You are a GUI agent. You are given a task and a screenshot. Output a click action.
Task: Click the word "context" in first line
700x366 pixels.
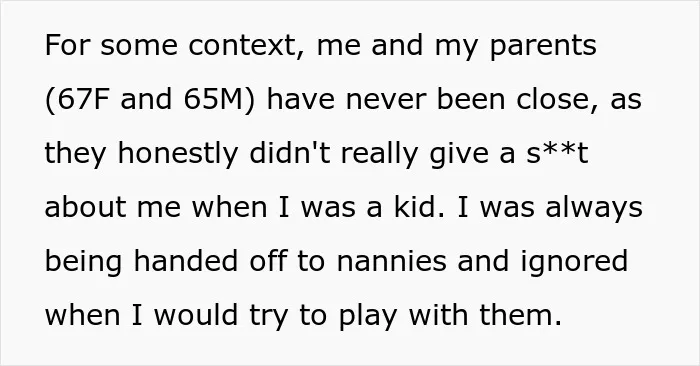[242, 46]
